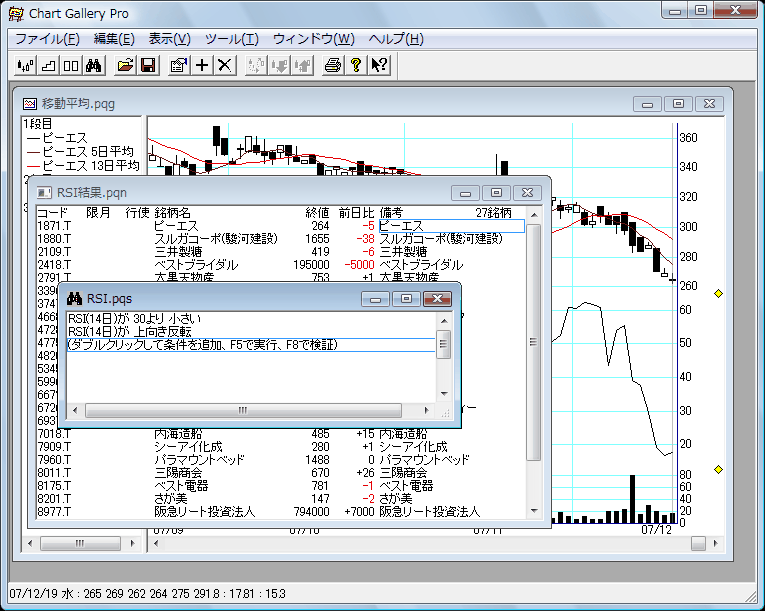
Task: Open properties via the toolbar icon
Action: tap(179, 65)
